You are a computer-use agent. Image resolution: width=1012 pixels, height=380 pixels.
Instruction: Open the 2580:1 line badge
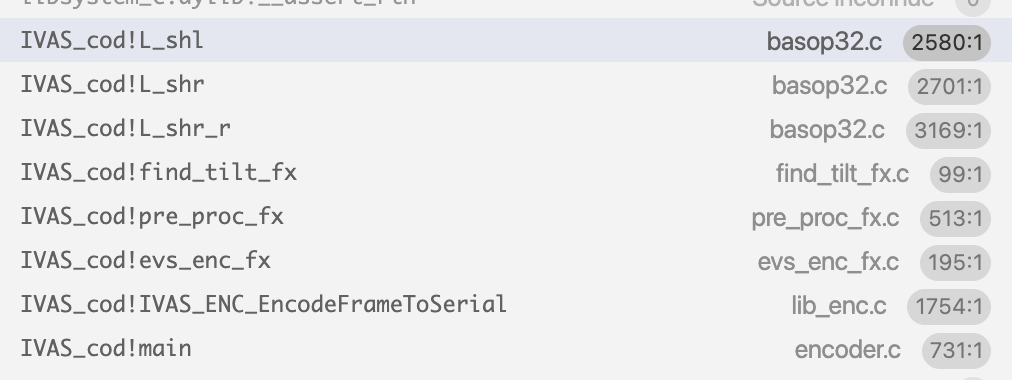946,43
